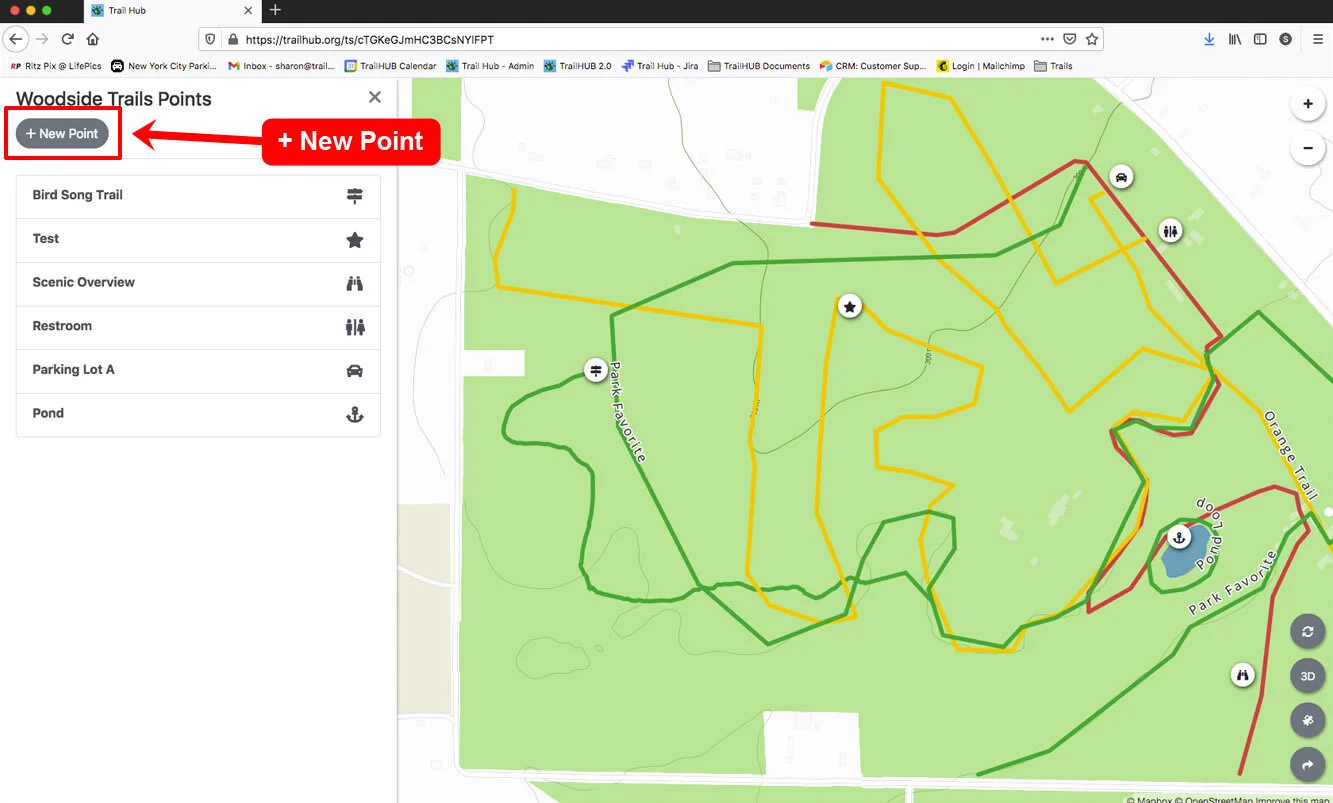Image resolution: width=1333 pixels, height=803 pixels.
Task: Select the restroom marker on the map
Action: tap(1171, 231)
